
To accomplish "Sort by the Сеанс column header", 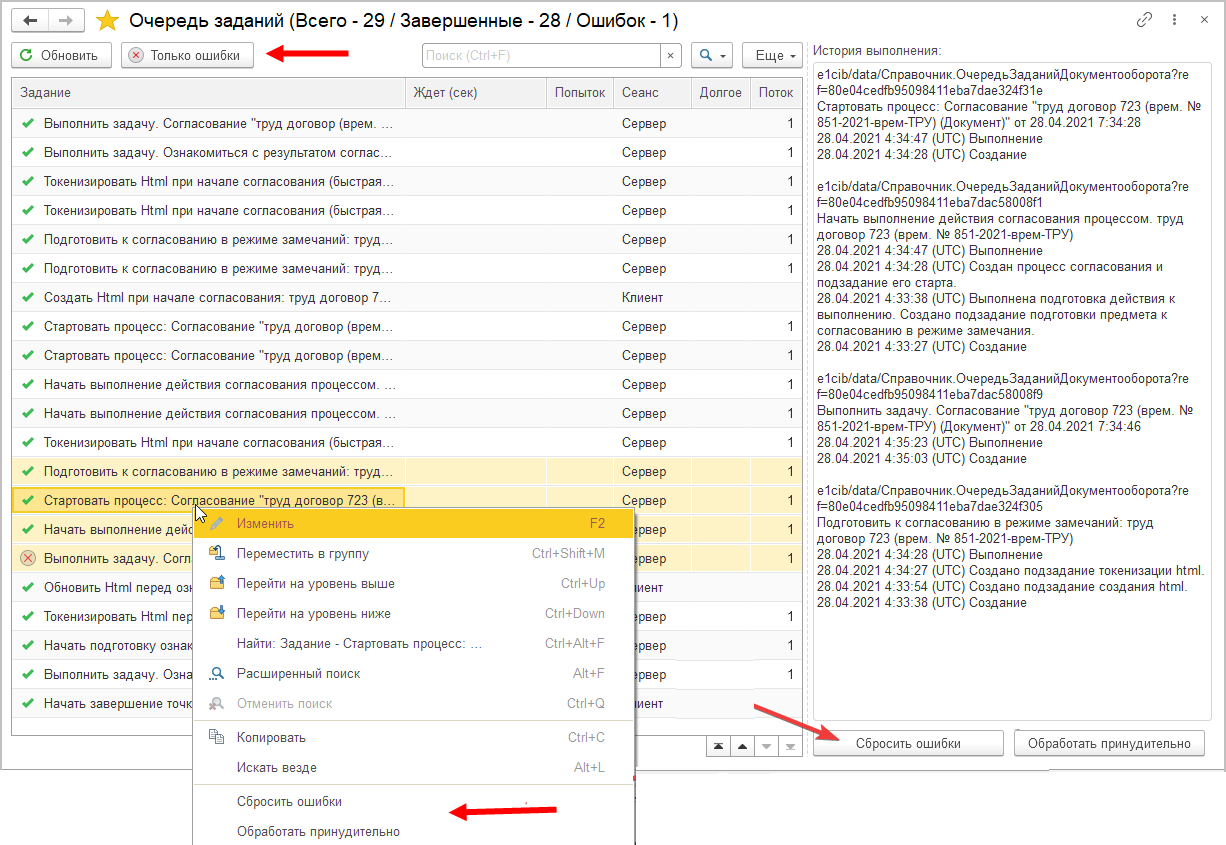I will click(x=652, y=93).
